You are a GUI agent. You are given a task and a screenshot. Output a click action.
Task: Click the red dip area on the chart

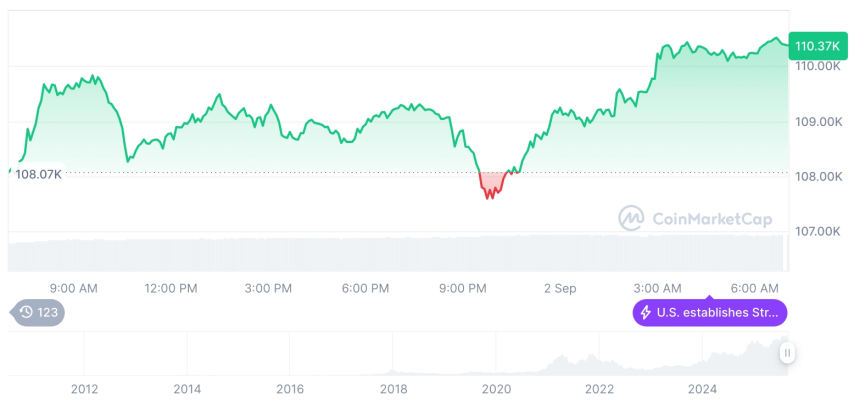[x=491, y=184]
